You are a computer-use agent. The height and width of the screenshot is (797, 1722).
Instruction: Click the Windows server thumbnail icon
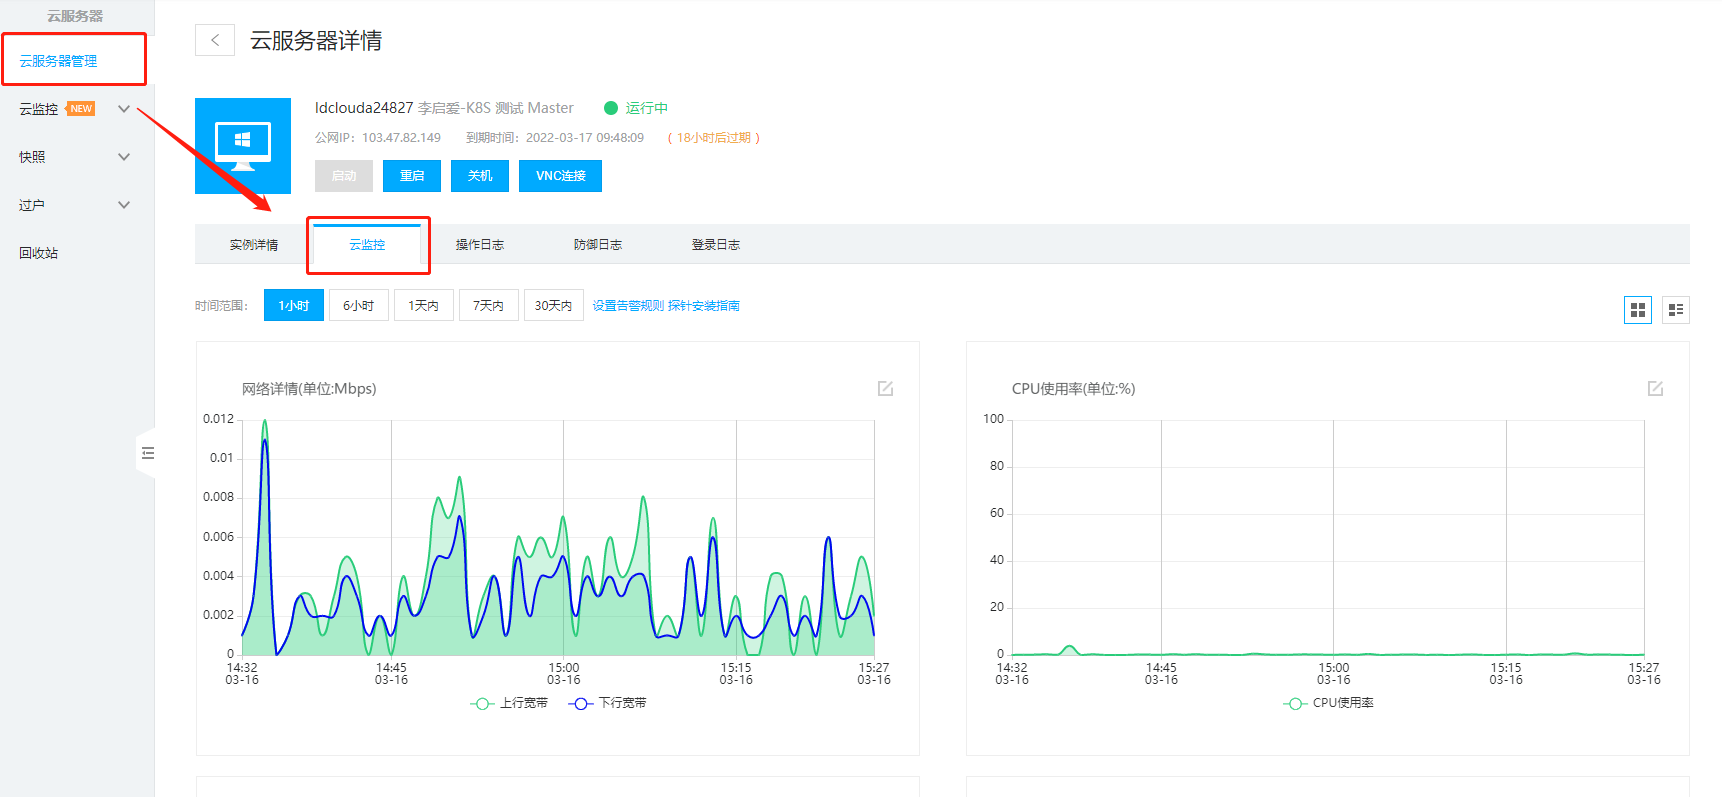click(x=243, y=146)
